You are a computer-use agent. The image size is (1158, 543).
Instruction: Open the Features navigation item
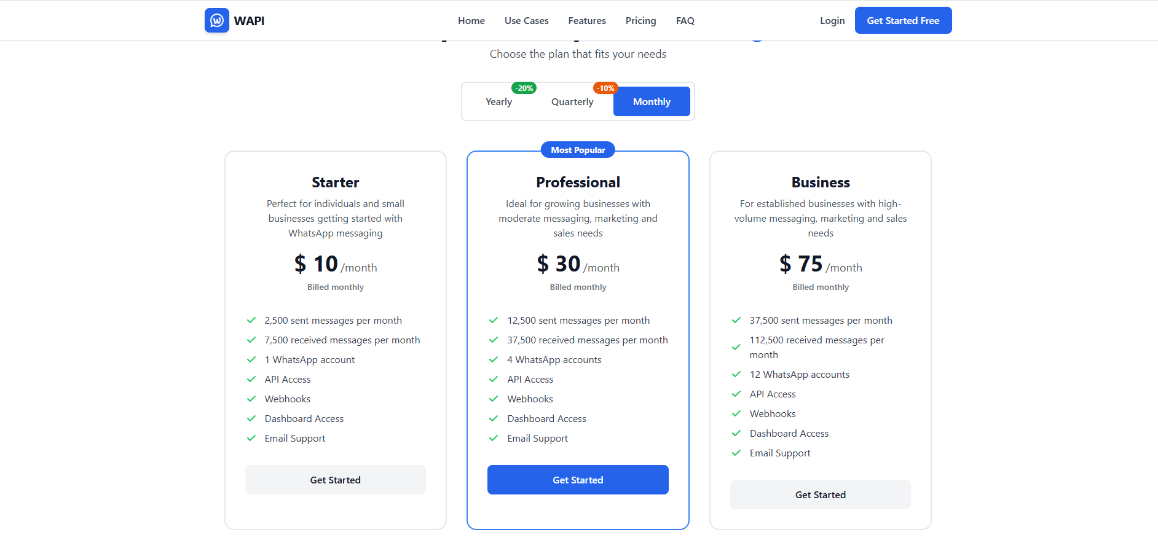click(x=587, y=21)
